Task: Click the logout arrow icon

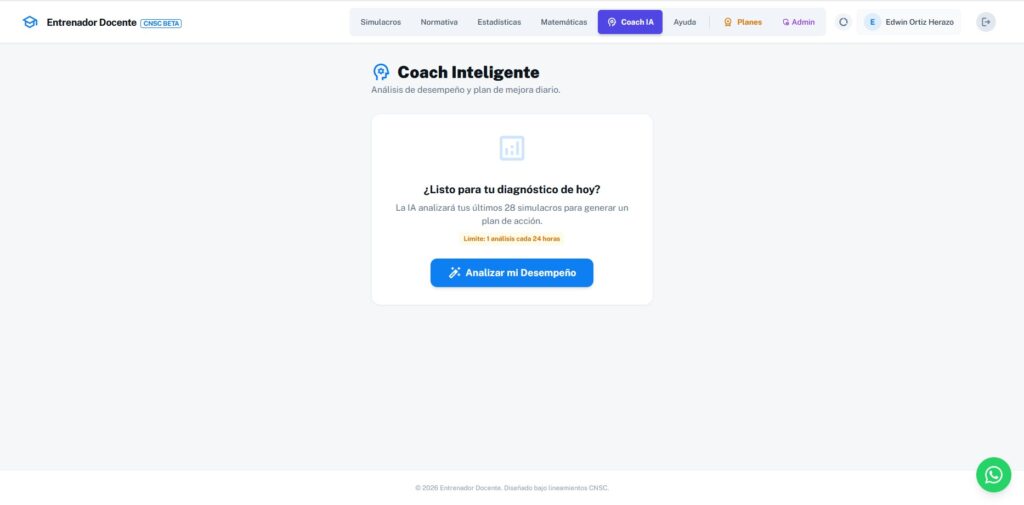Action: (986, 22)
